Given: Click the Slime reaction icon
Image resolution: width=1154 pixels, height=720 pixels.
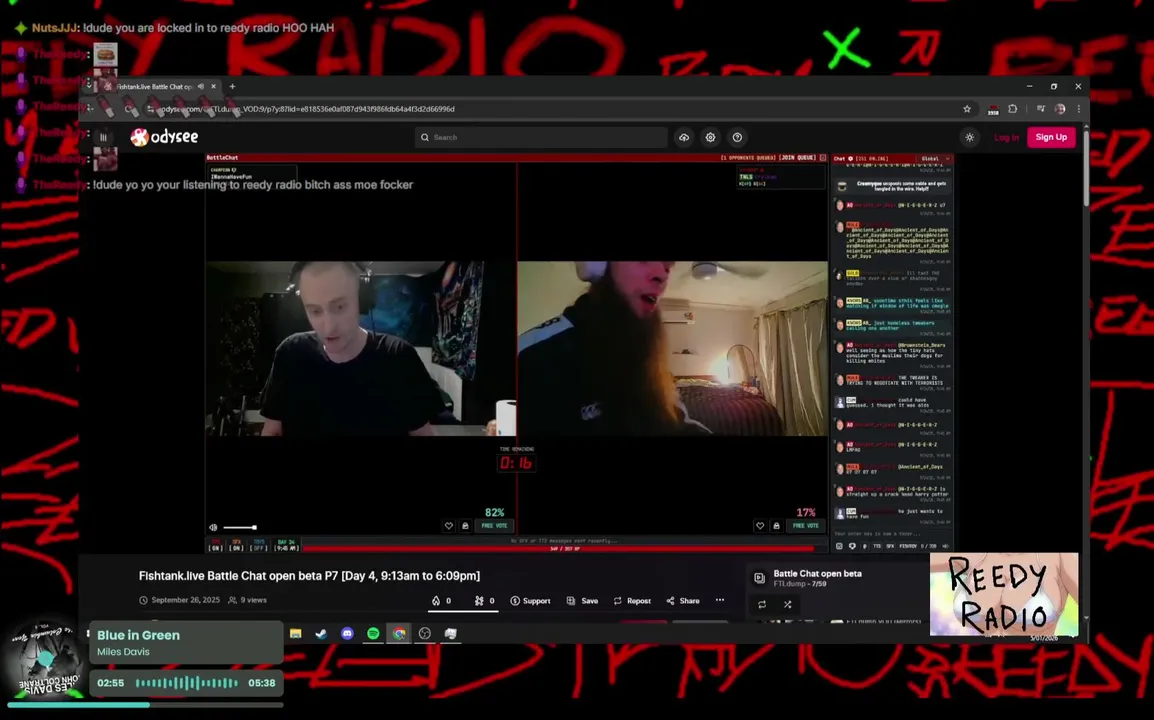Looking at the screenshot, I should click(x=484, y=601).
